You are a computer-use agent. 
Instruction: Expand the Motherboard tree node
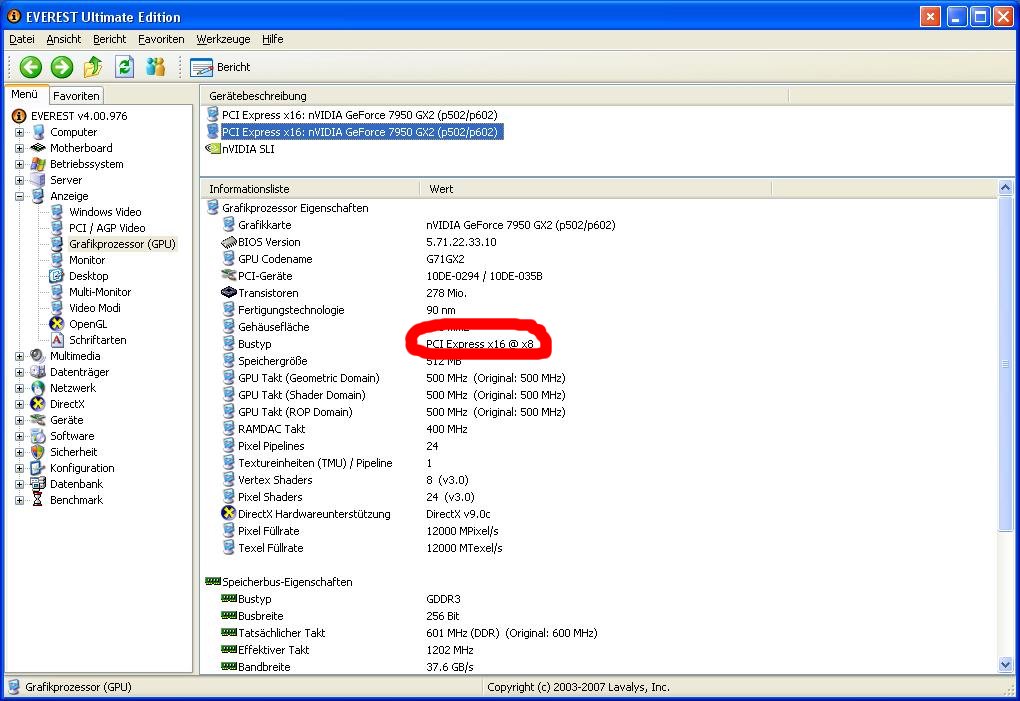[x=20, y=148]
